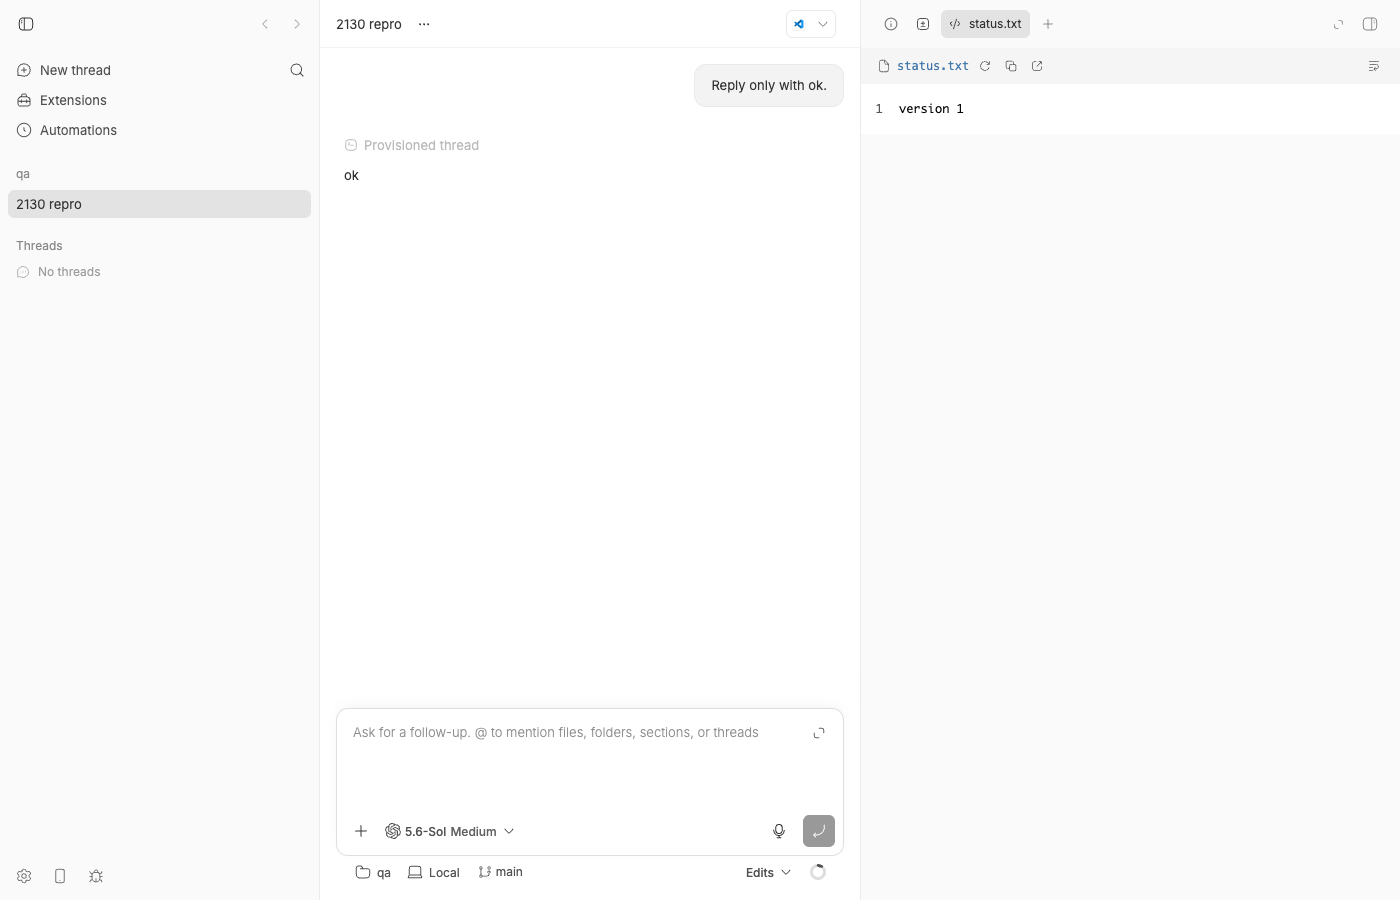Open the panel tab left of status.txt

pyautogui.click(x=923, y=24)
